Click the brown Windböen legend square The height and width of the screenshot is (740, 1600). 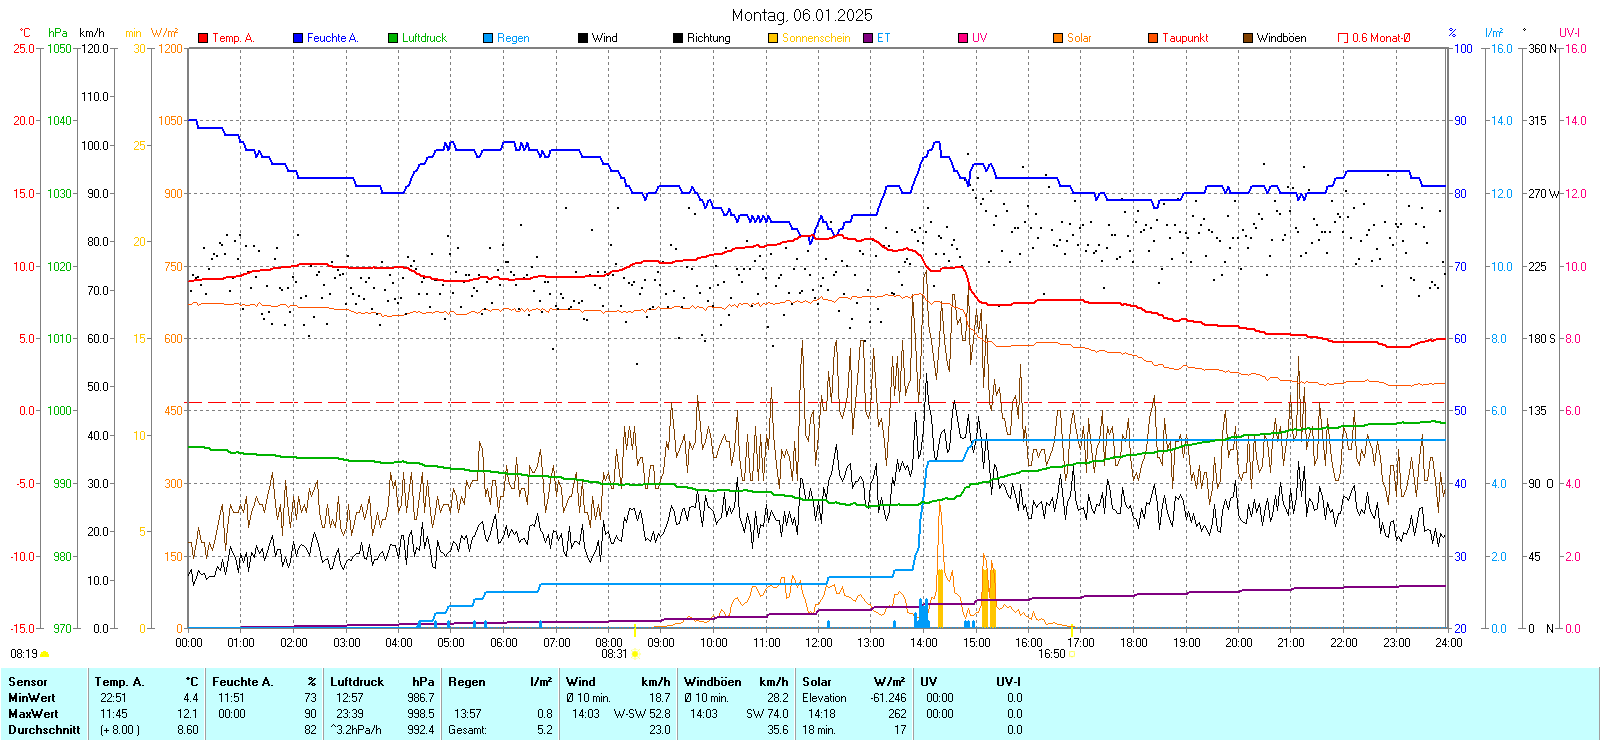[x=1248, y=38]
